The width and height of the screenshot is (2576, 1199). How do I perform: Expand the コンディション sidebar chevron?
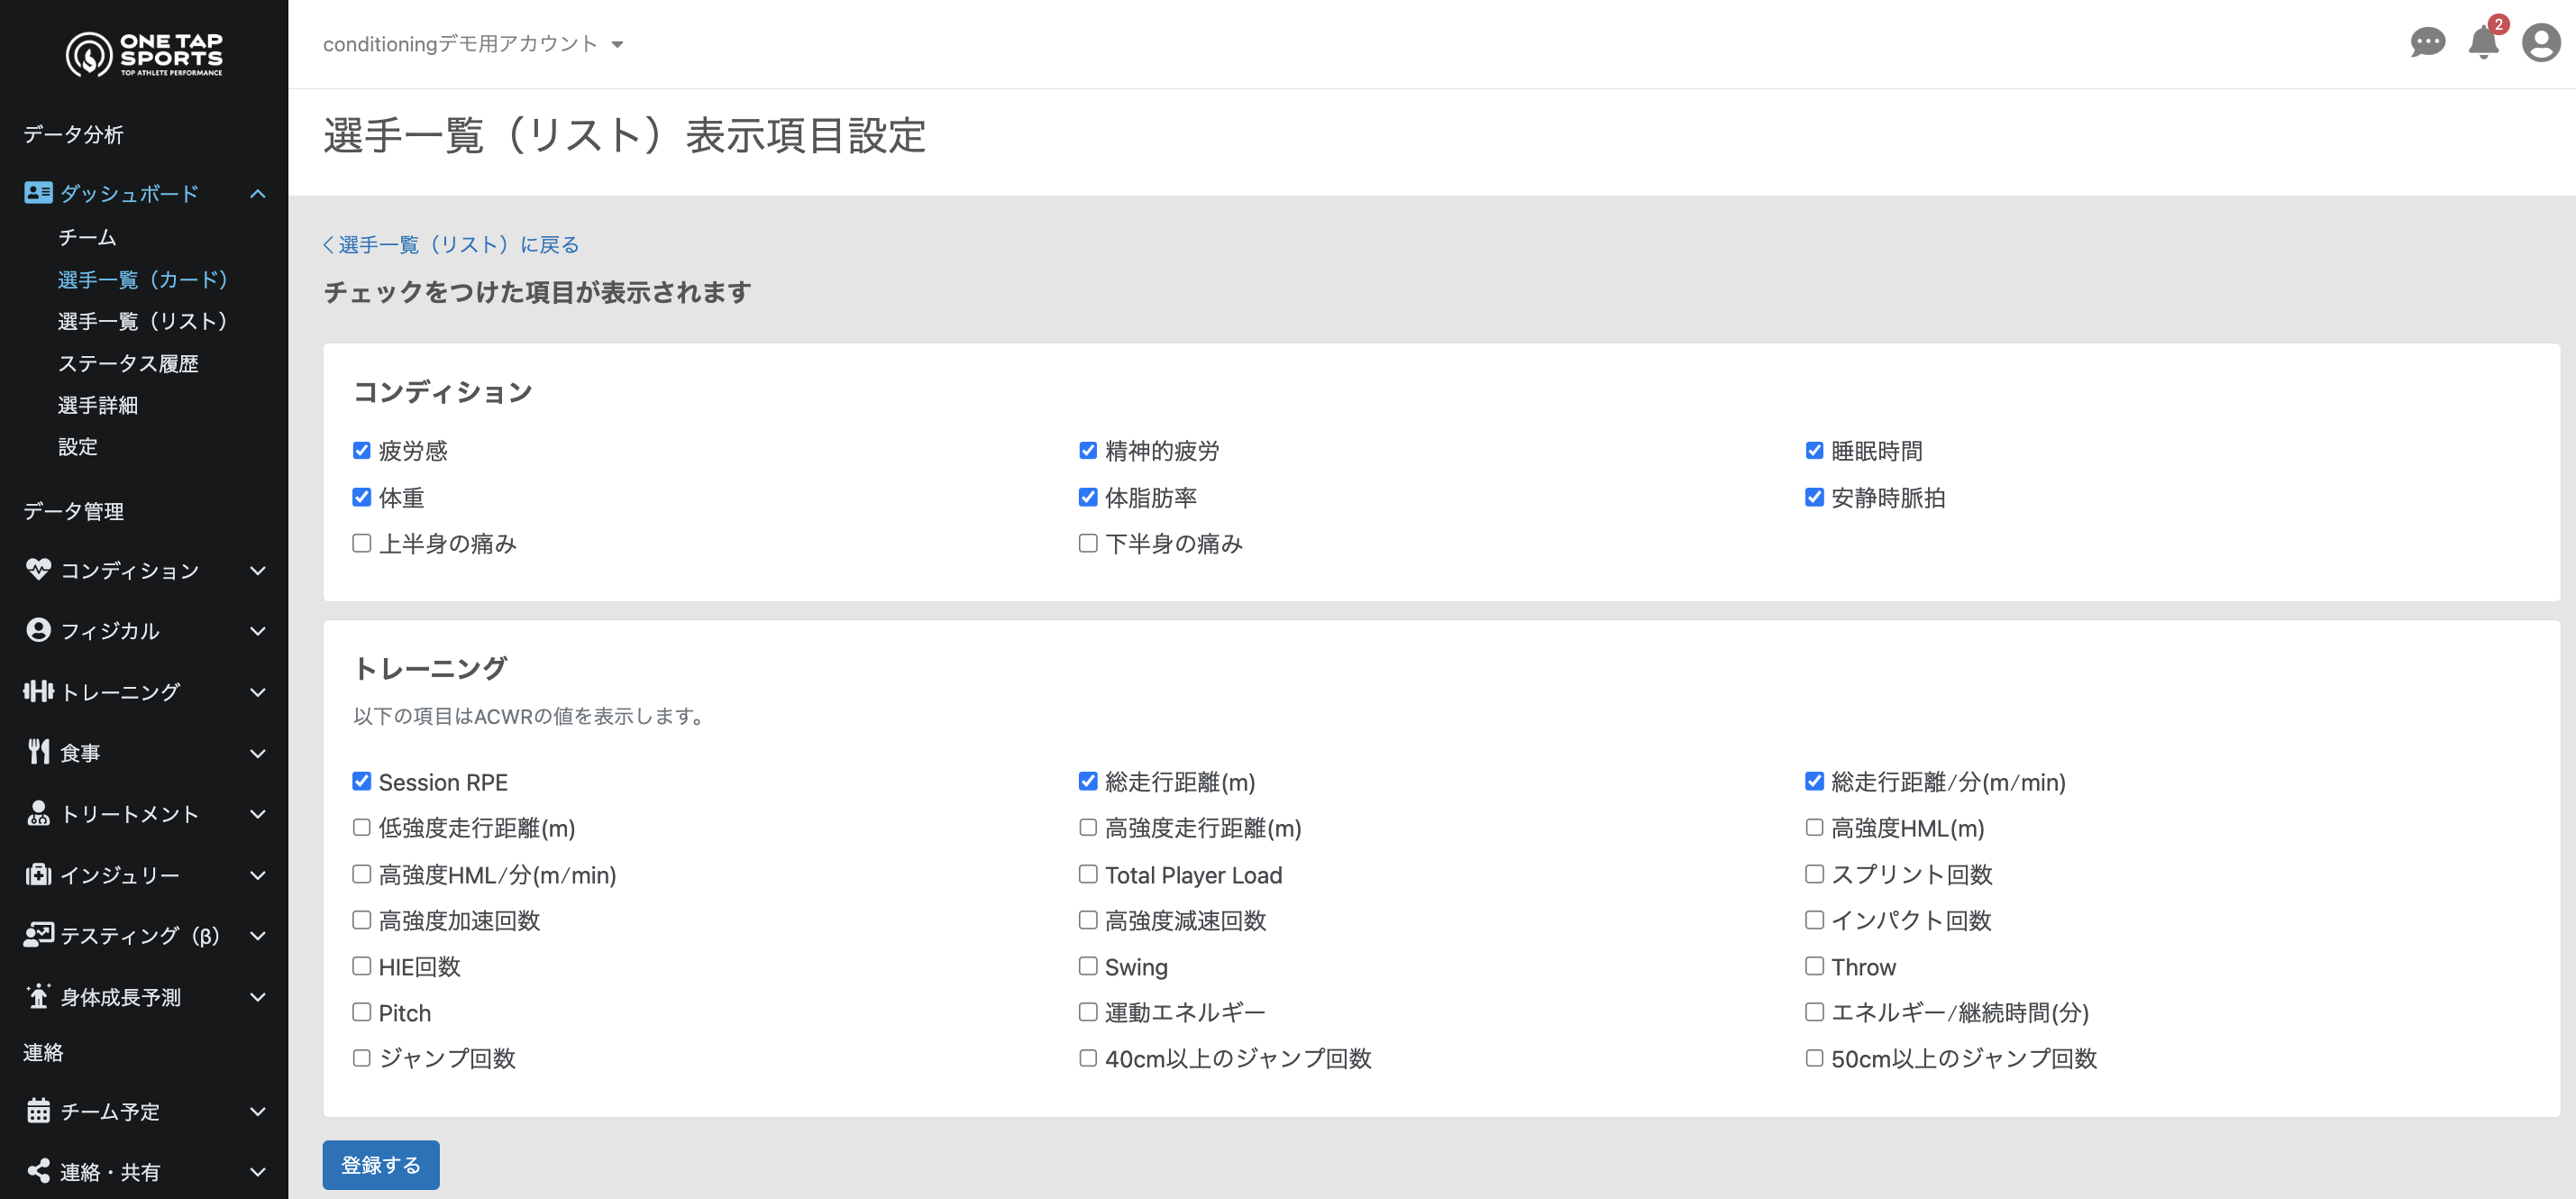click(258, 570)
